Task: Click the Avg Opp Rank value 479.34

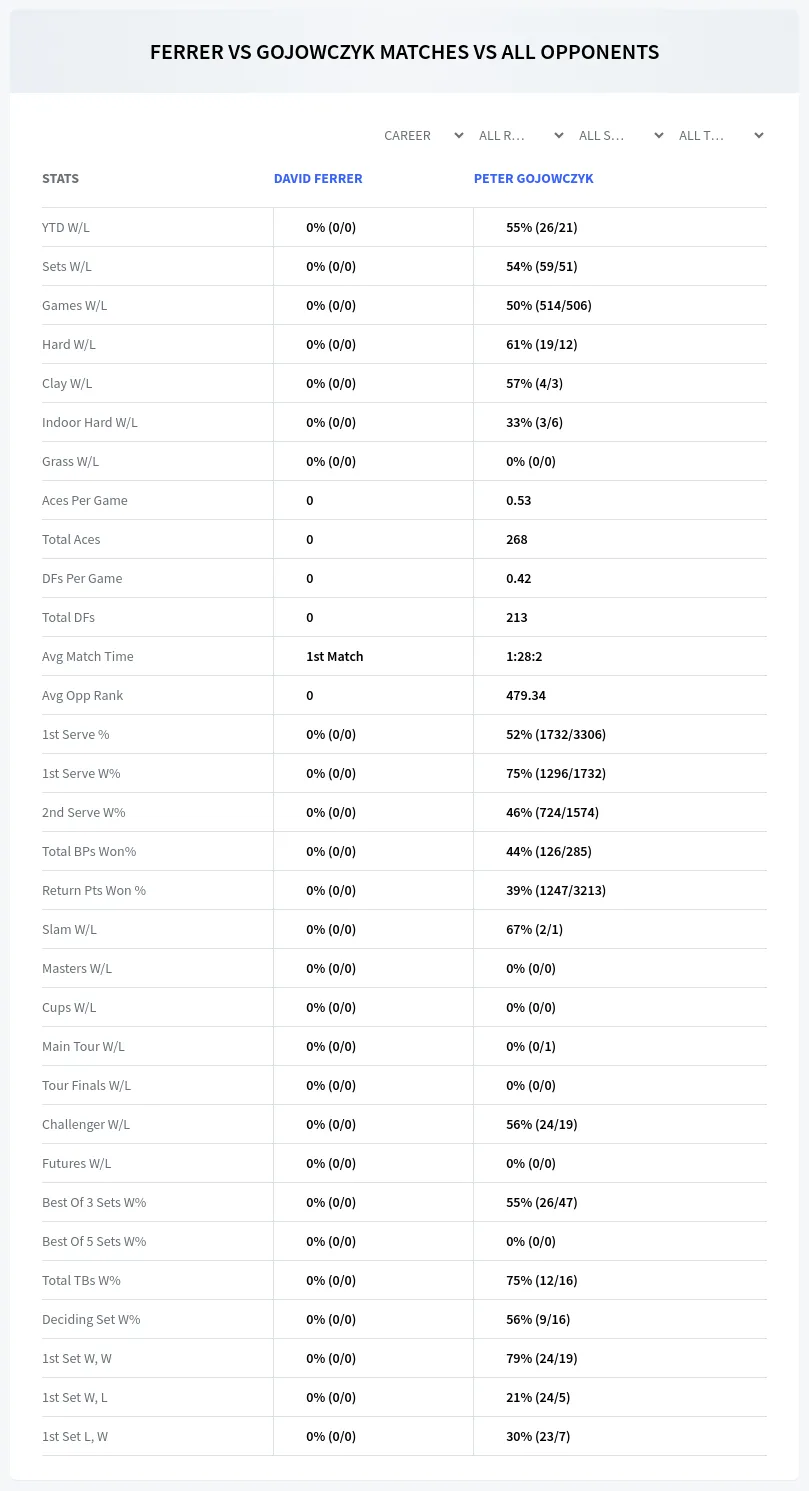Action: (526, 695)
